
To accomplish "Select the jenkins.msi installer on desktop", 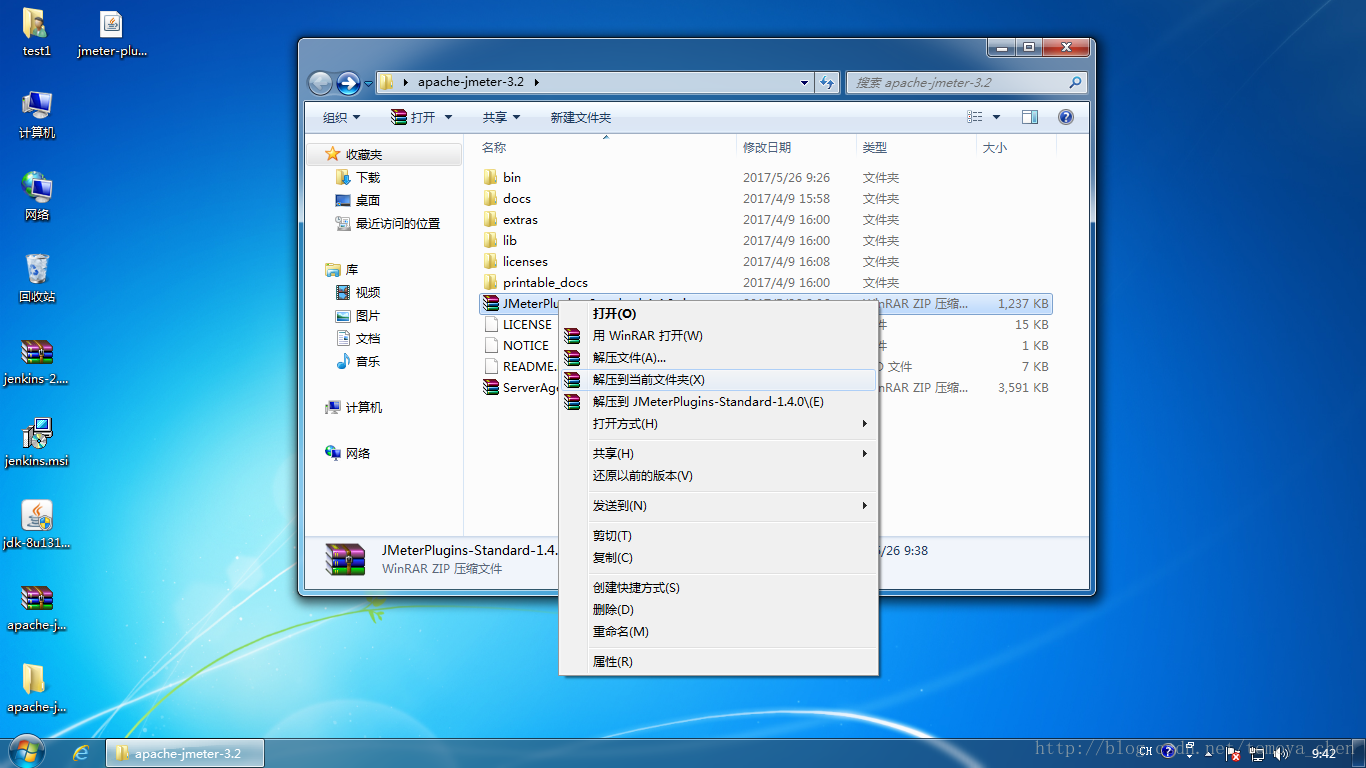I will click(x=37, y=443).
